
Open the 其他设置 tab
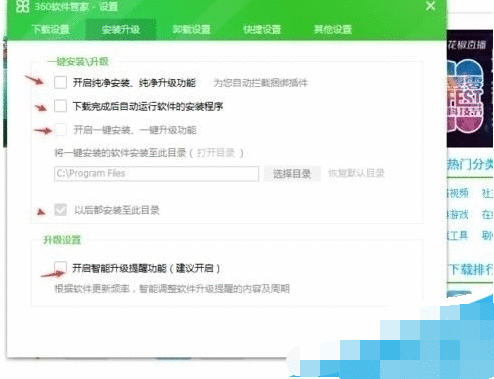tap(333, 29)
